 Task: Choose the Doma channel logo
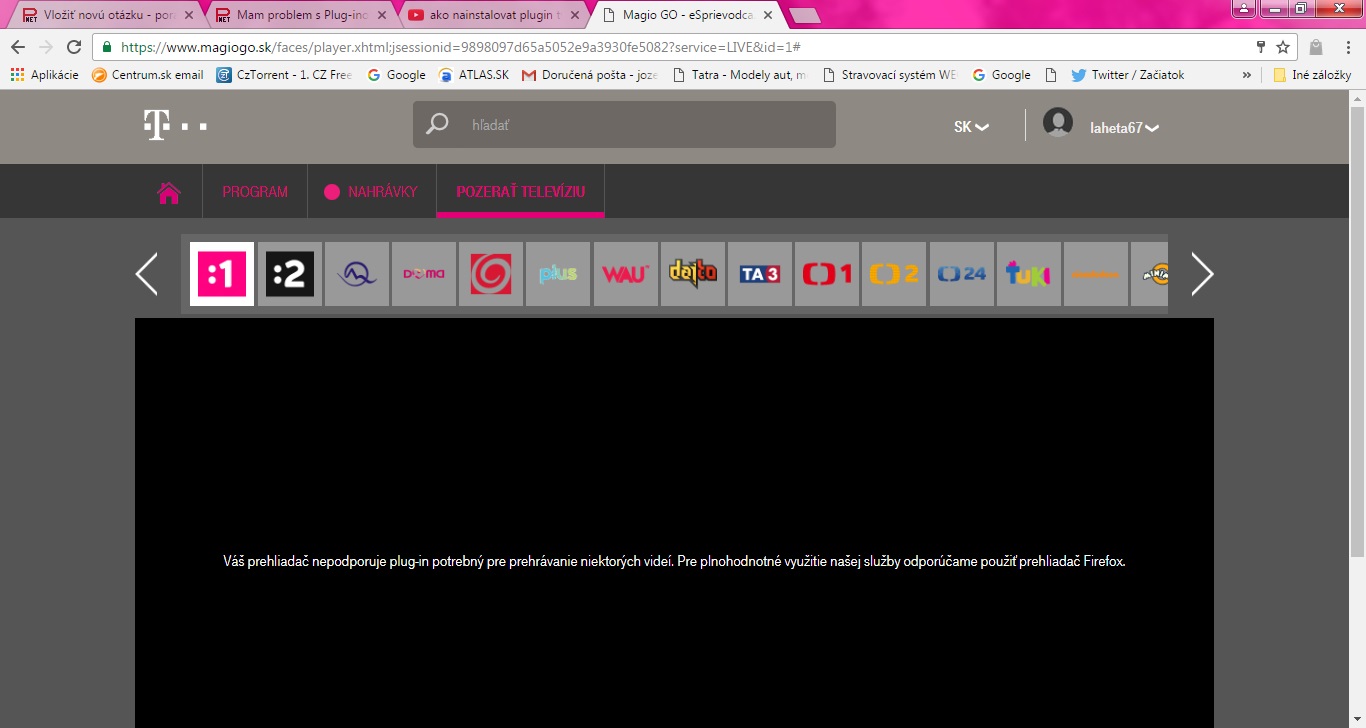click(423, 274)
